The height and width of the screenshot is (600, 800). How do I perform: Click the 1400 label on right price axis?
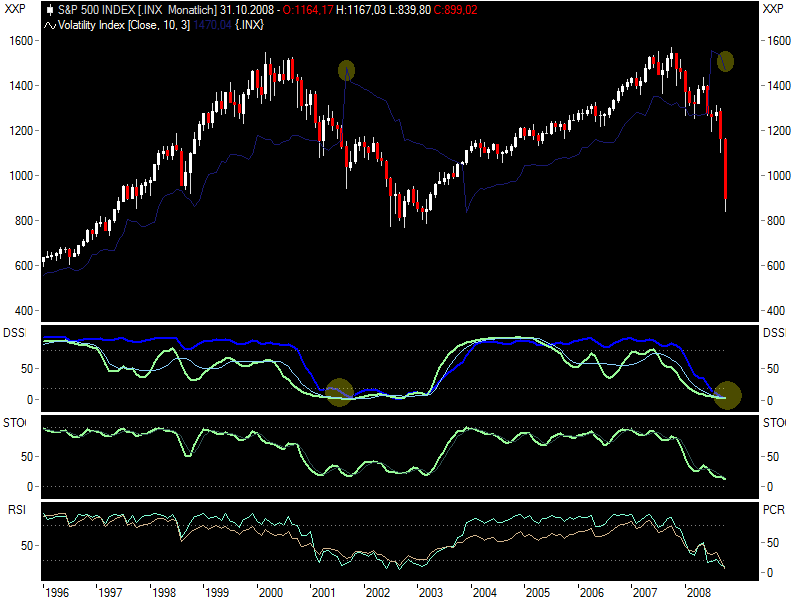coord(779,86)
